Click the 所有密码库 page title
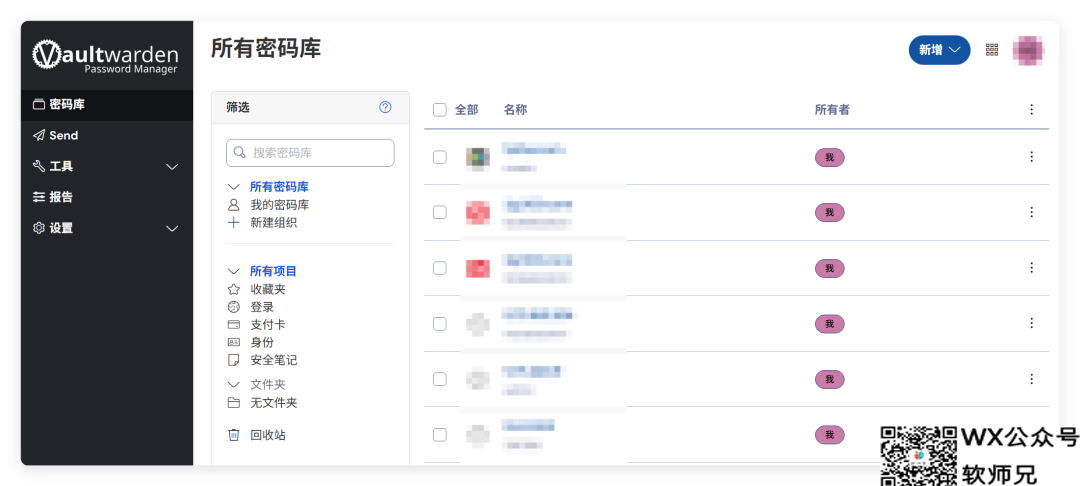Image resolution: width=1080 pixels, height=486 pixels. click(266, 48)
